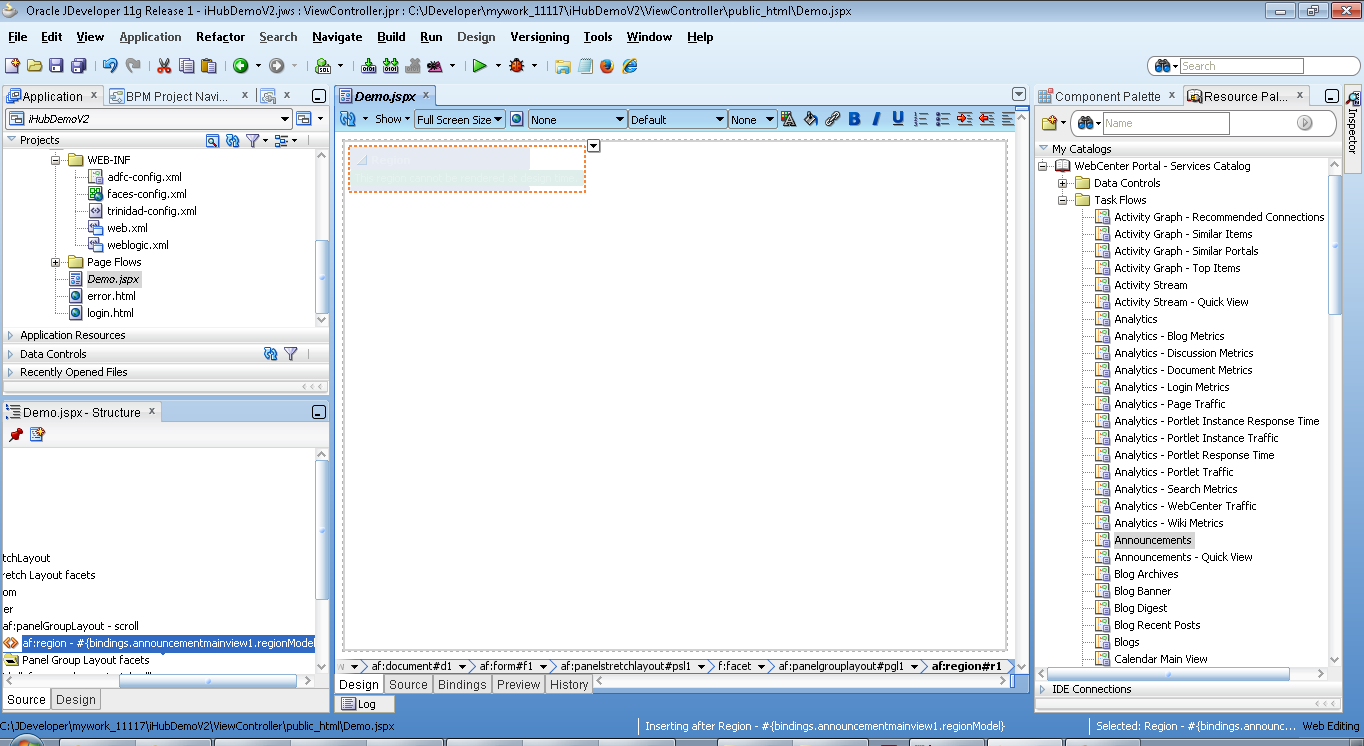Open the SQL worksheet icon
Viewport: 1364px width, 746px height.
pos(323,66)
